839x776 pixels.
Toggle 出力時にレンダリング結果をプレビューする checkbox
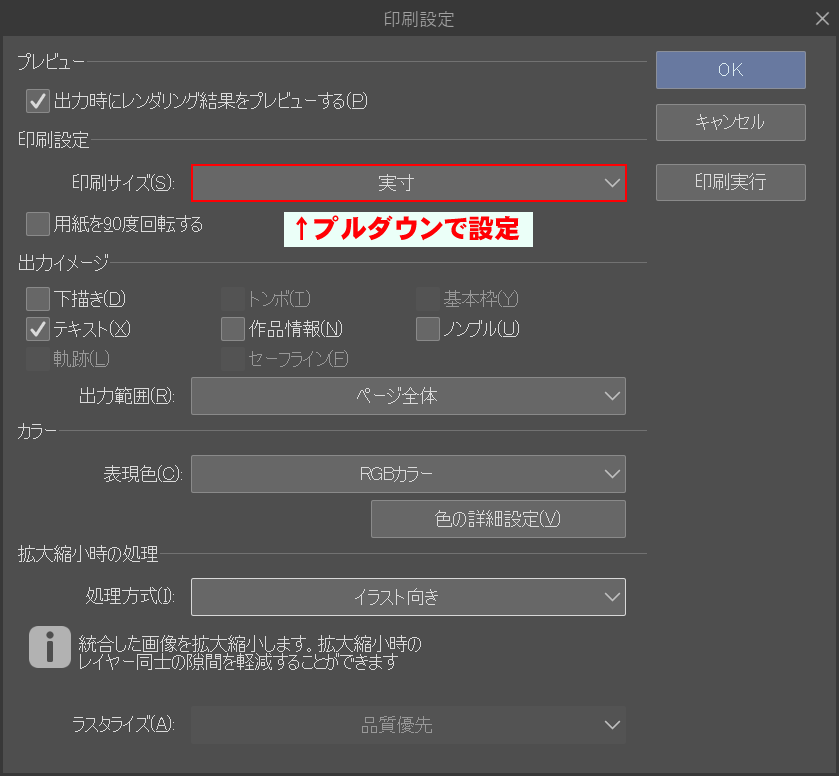38,101
